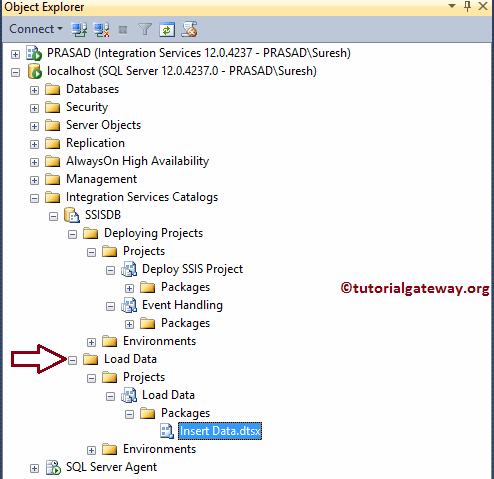Click the Server Objects folder icon

point(53,125)
